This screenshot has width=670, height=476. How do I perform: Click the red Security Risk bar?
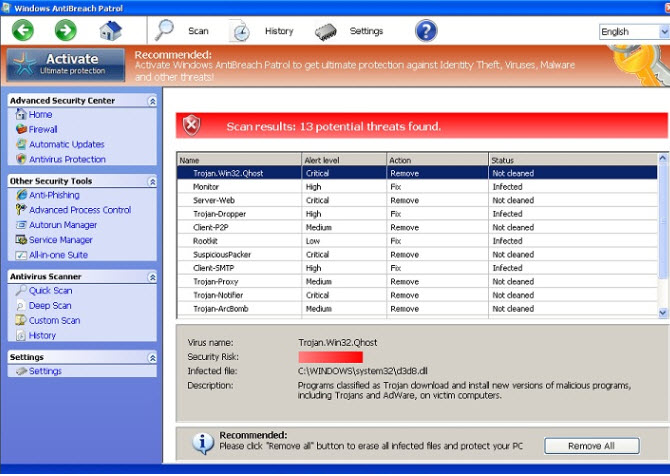coord(330,357)
